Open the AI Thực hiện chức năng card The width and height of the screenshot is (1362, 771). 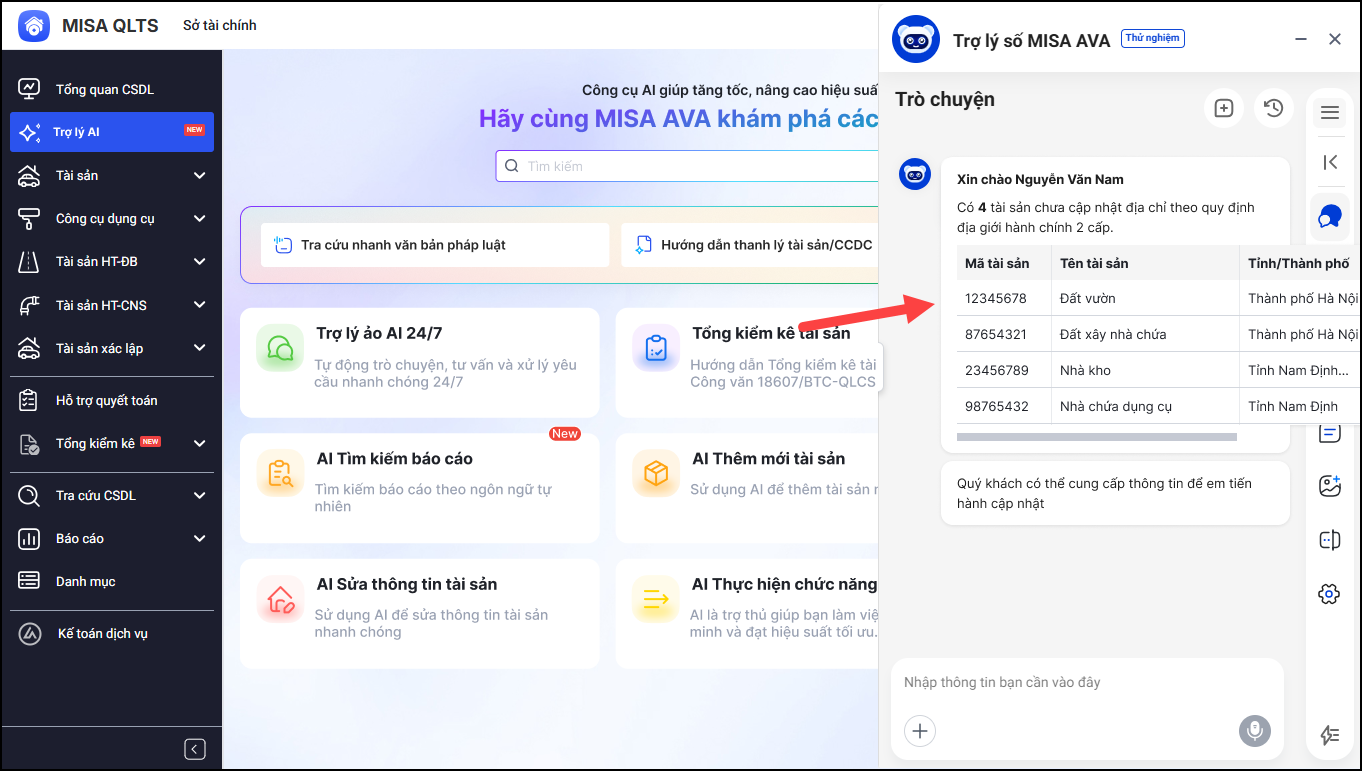click(747, 613)
